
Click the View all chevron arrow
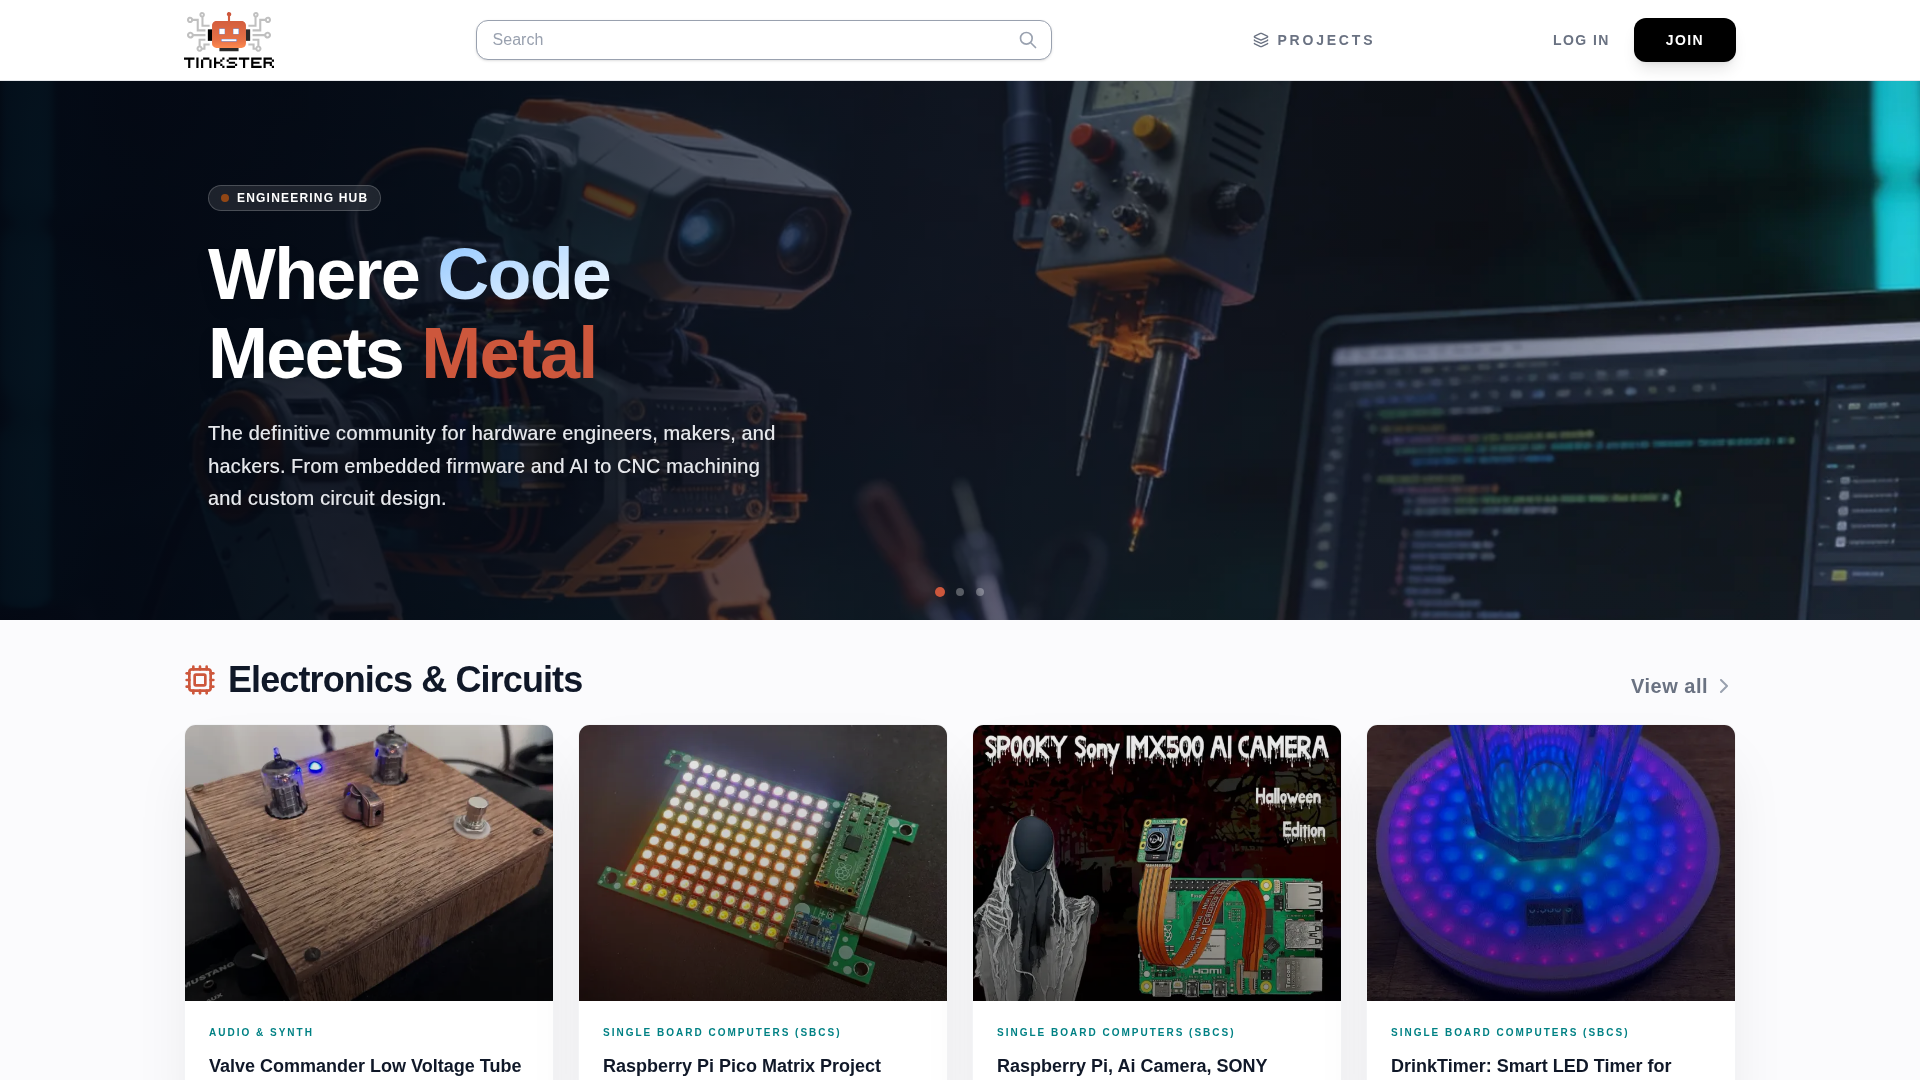(1724, 686)
